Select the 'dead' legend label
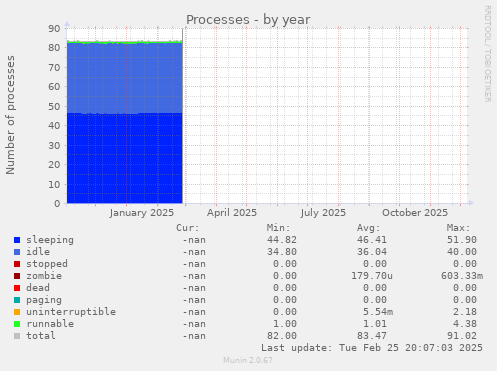This screenshot has width=497, height=371. pos(38,288)
